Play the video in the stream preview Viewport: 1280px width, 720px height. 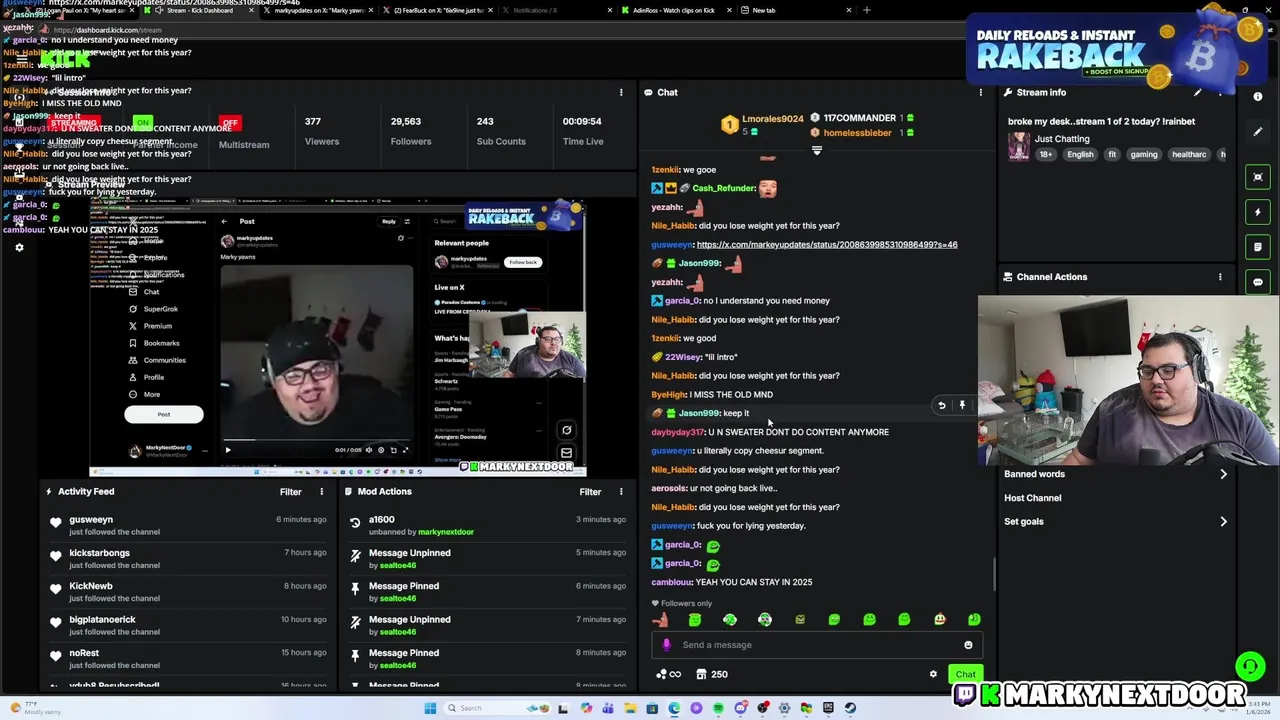tap(227, 450)
